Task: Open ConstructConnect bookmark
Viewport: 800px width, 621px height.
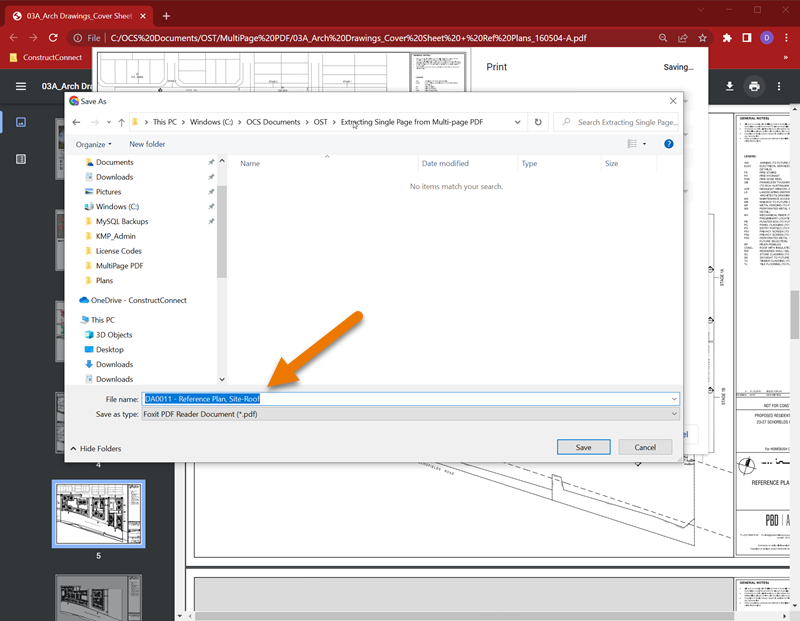Action: pyautogui.click(x=46, y=57)
